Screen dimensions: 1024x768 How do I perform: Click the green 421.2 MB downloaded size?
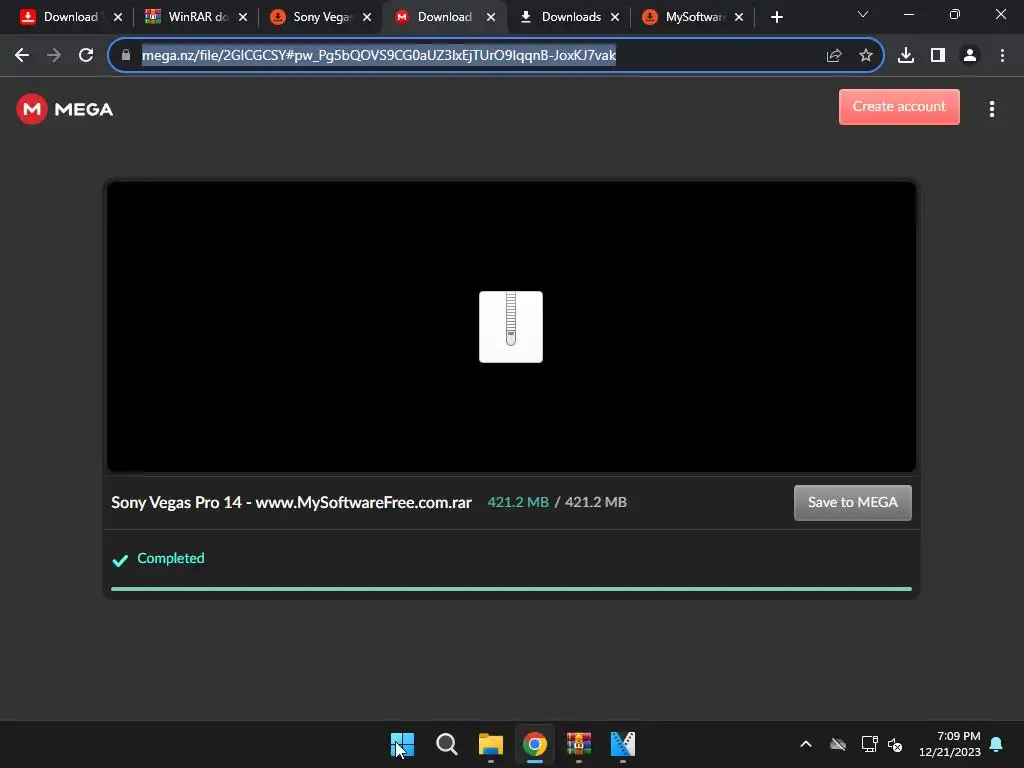(x=518, y=502)
